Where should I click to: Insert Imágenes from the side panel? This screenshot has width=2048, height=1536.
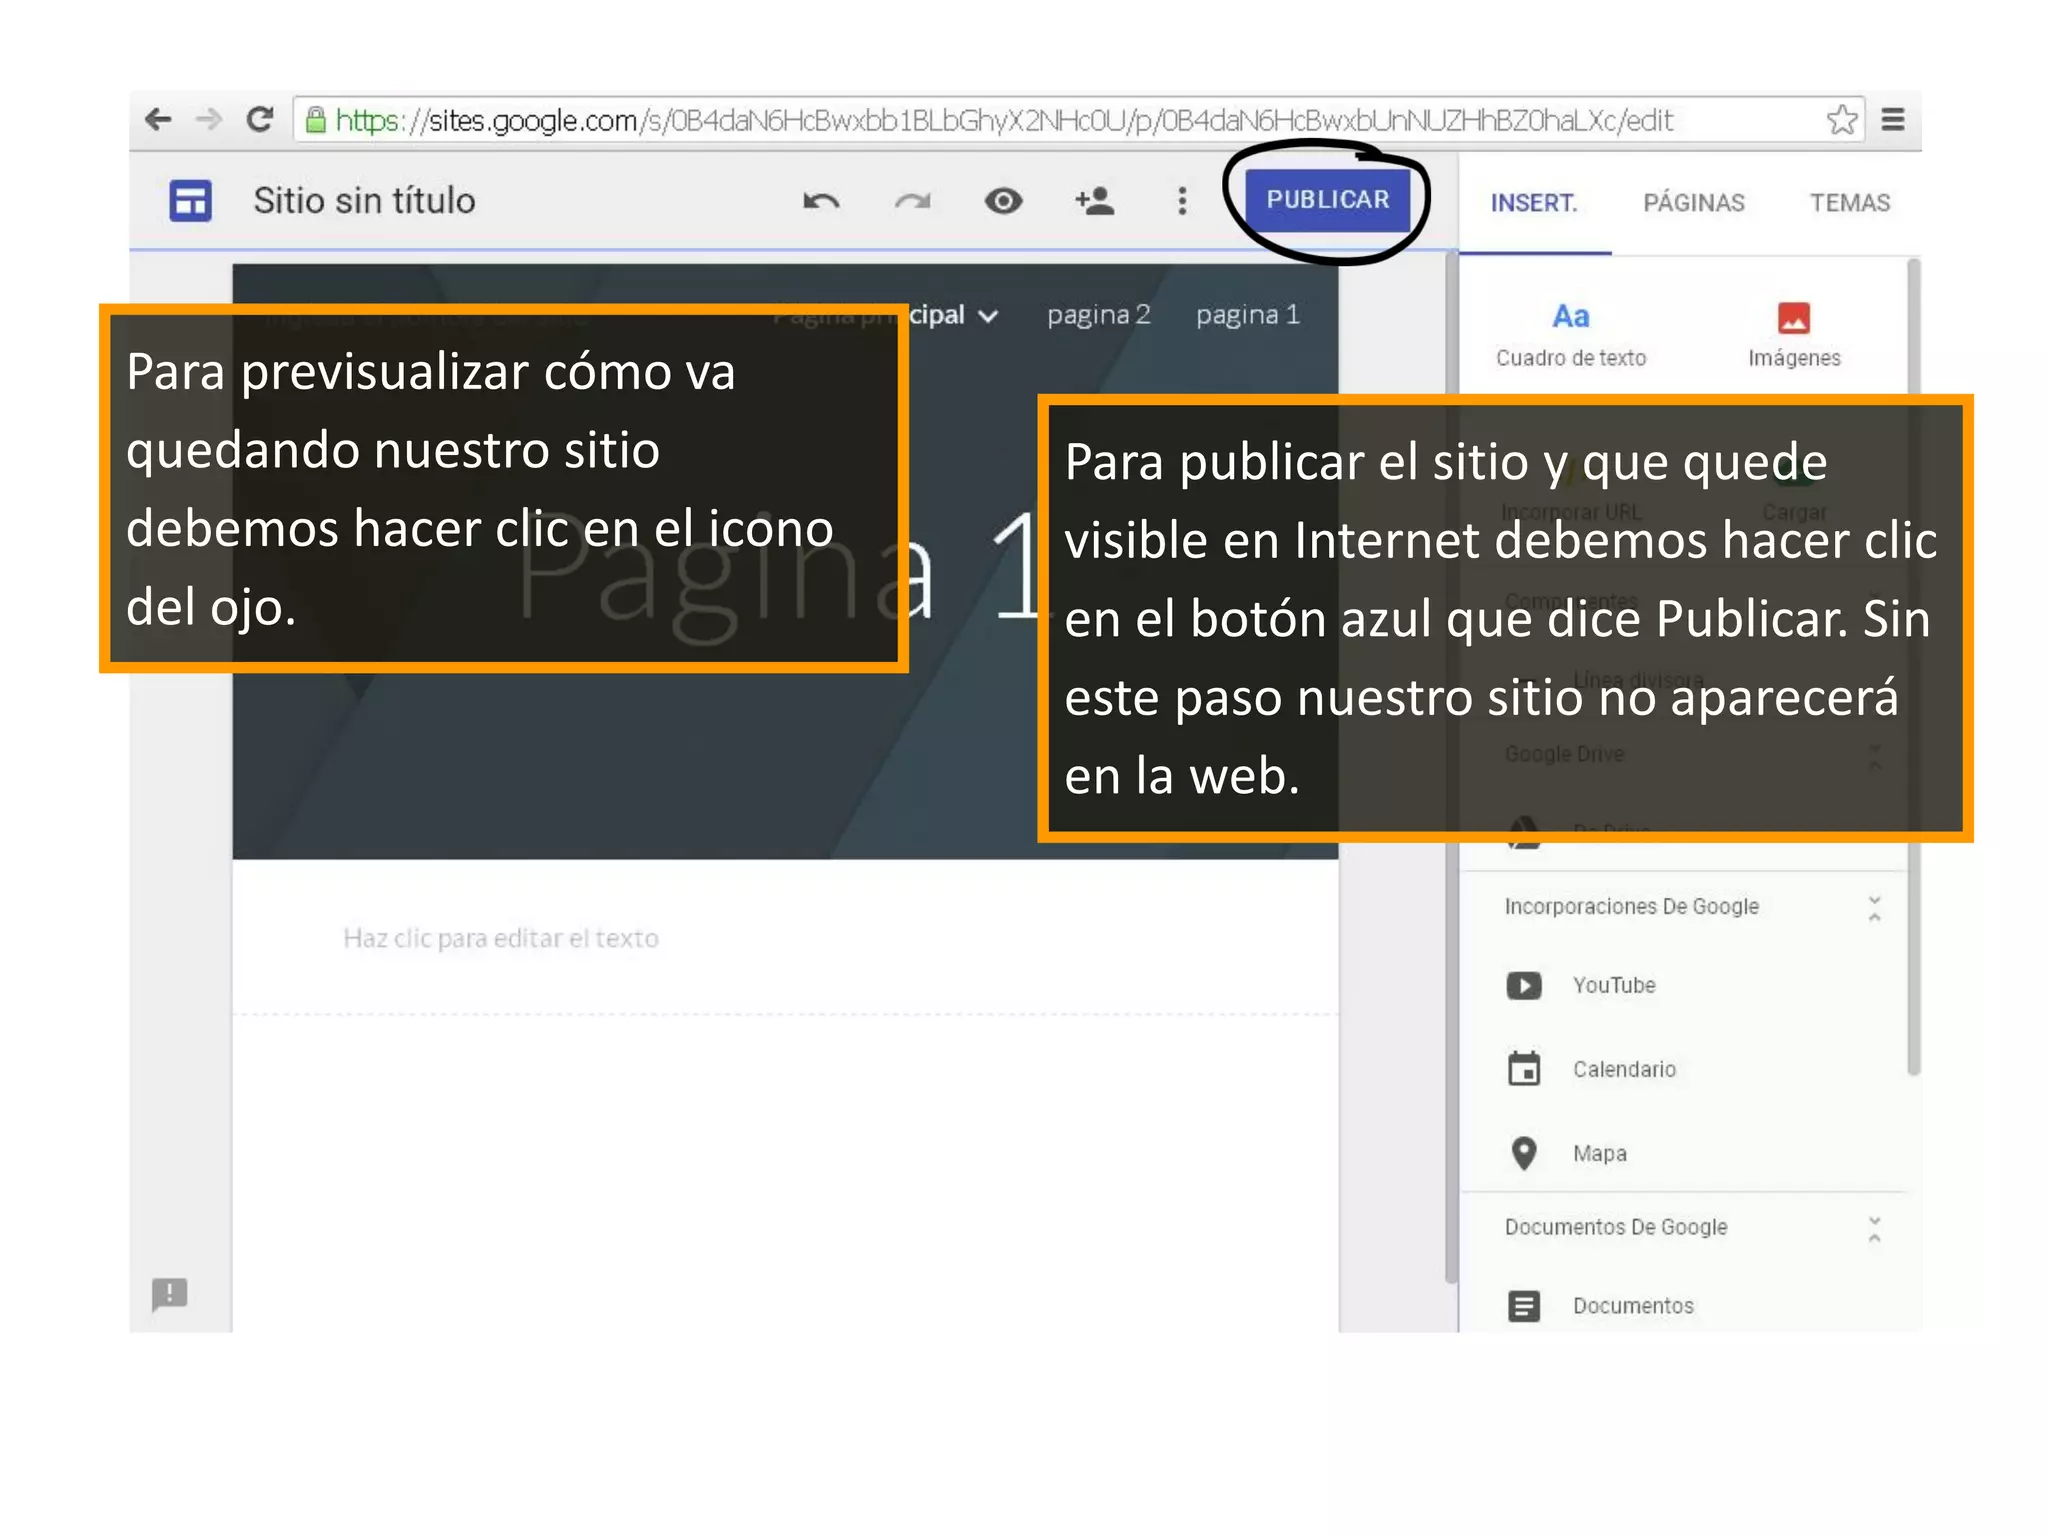(x=1794, y=335)
